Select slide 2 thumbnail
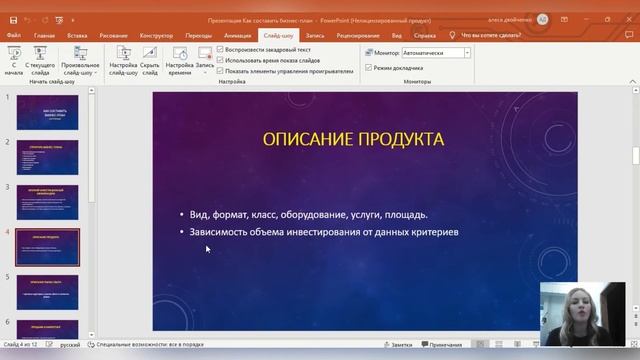 (47, 158)
